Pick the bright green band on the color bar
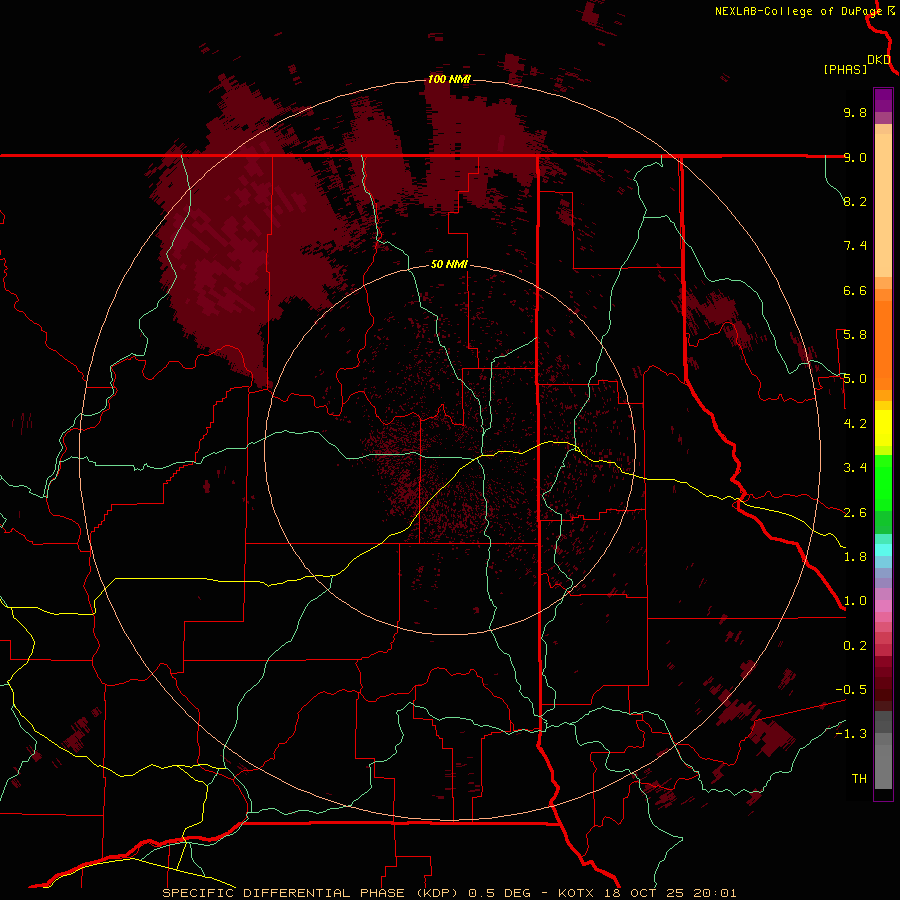This screenshot has height=900, width=900. [883, 482]
